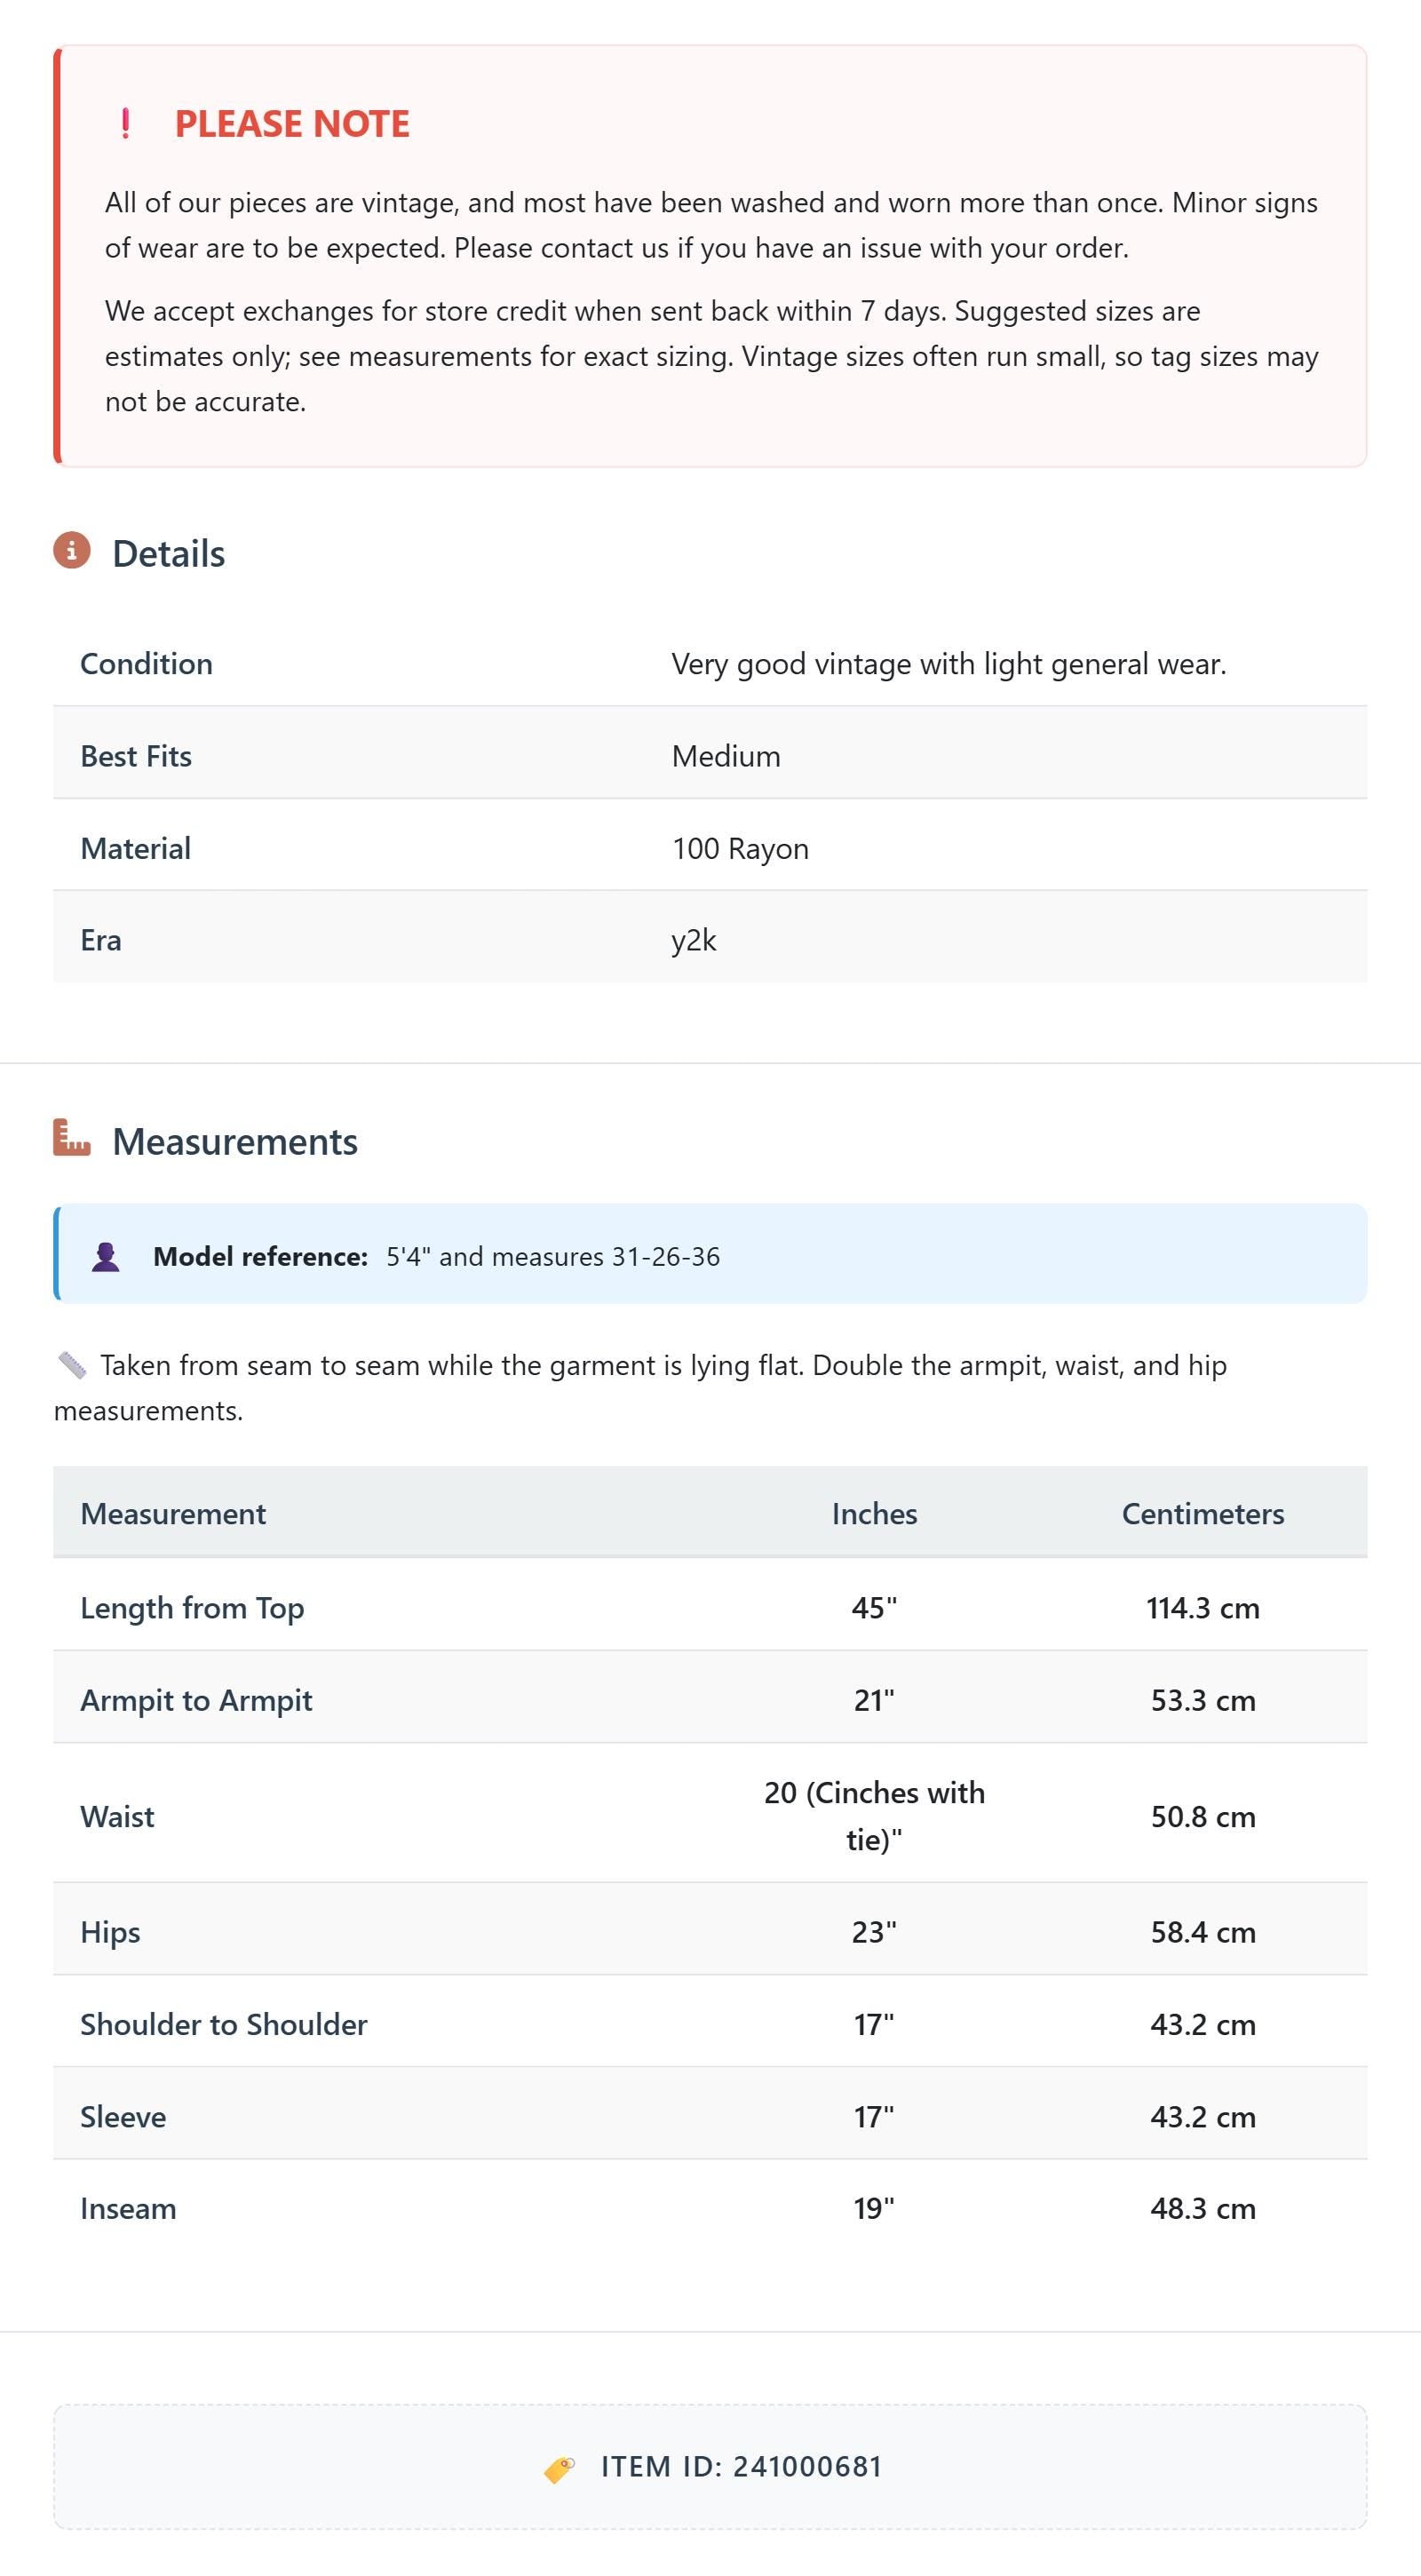
Task: Click the Inseam row label
Action: [128, 2208]
